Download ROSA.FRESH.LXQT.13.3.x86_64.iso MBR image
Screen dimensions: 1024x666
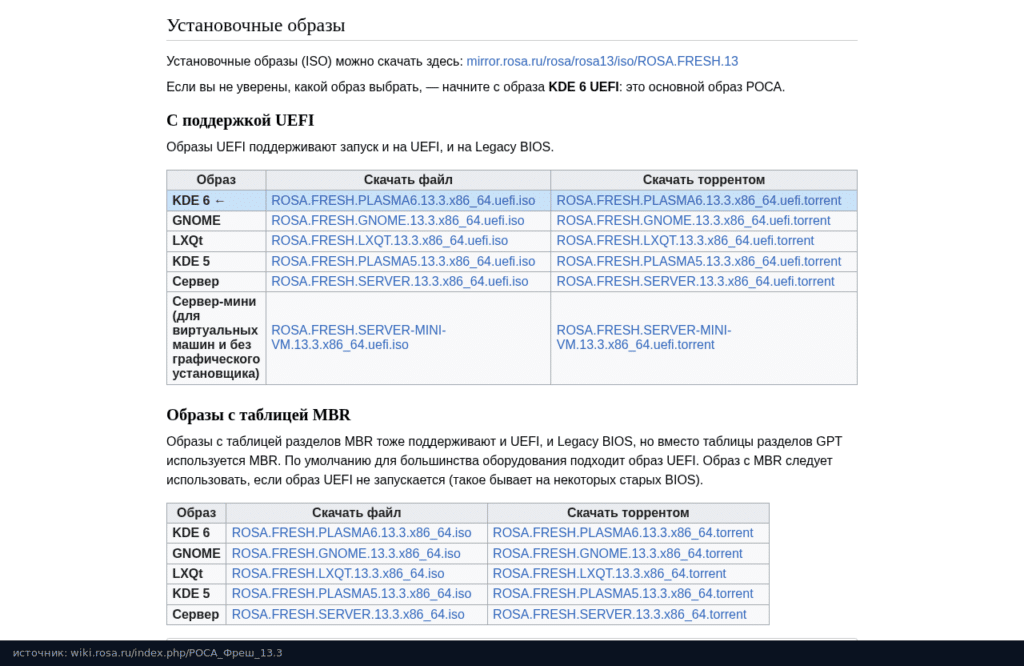pos(338,574)
